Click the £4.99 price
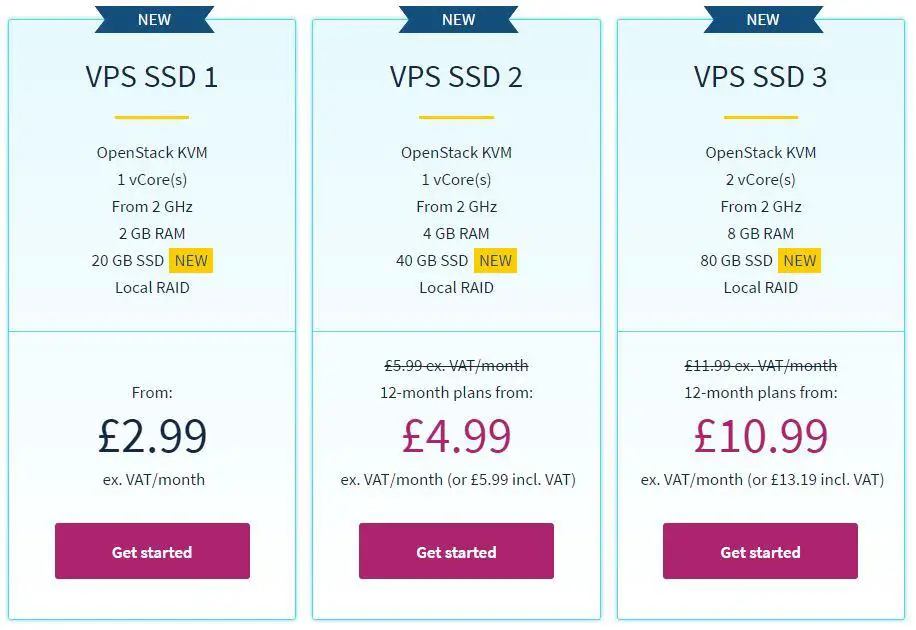The width and height of the screenshot is (916, 630). pyautogui.click(x=456, y=436)
